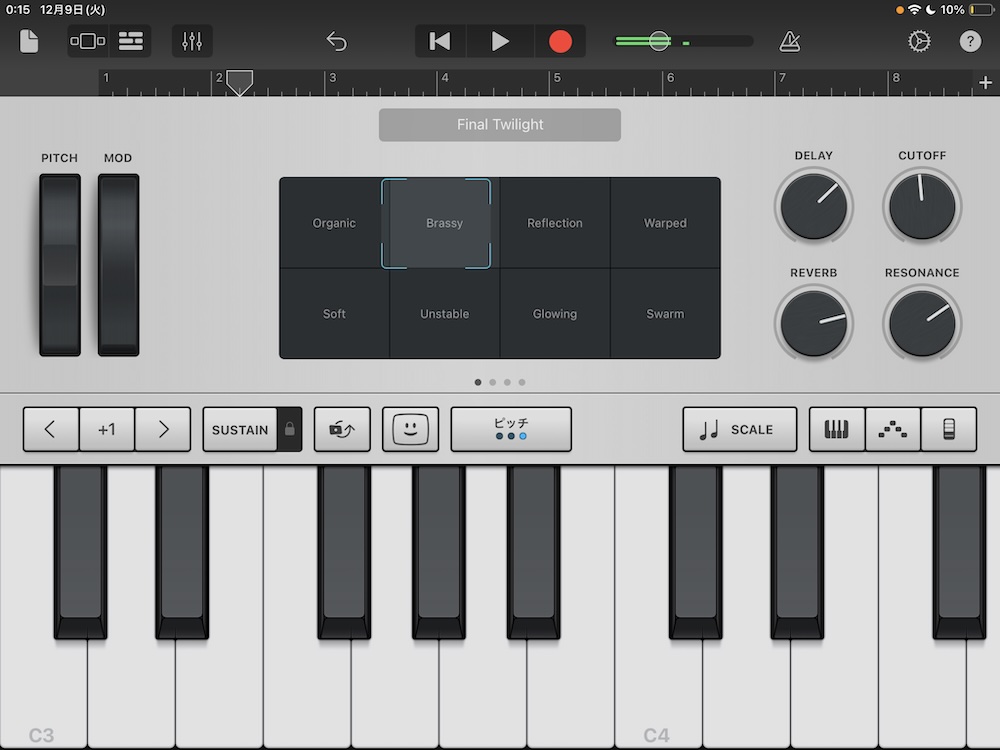Select the Organic transform pad
This screenshot has height=750, width=1000.
click(x=334, y=223)
